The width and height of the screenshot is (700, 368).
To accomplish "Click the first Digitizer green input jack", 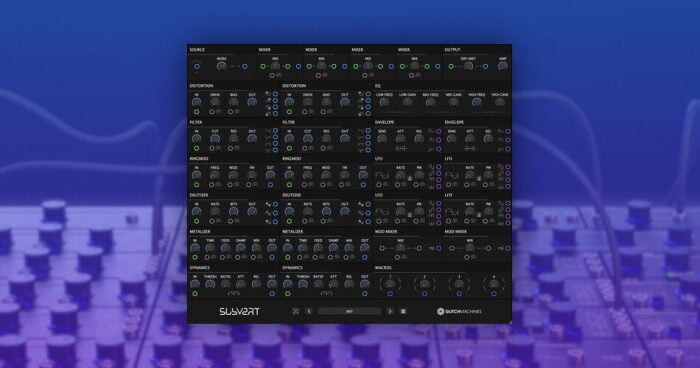I will [x=196, y=221].
